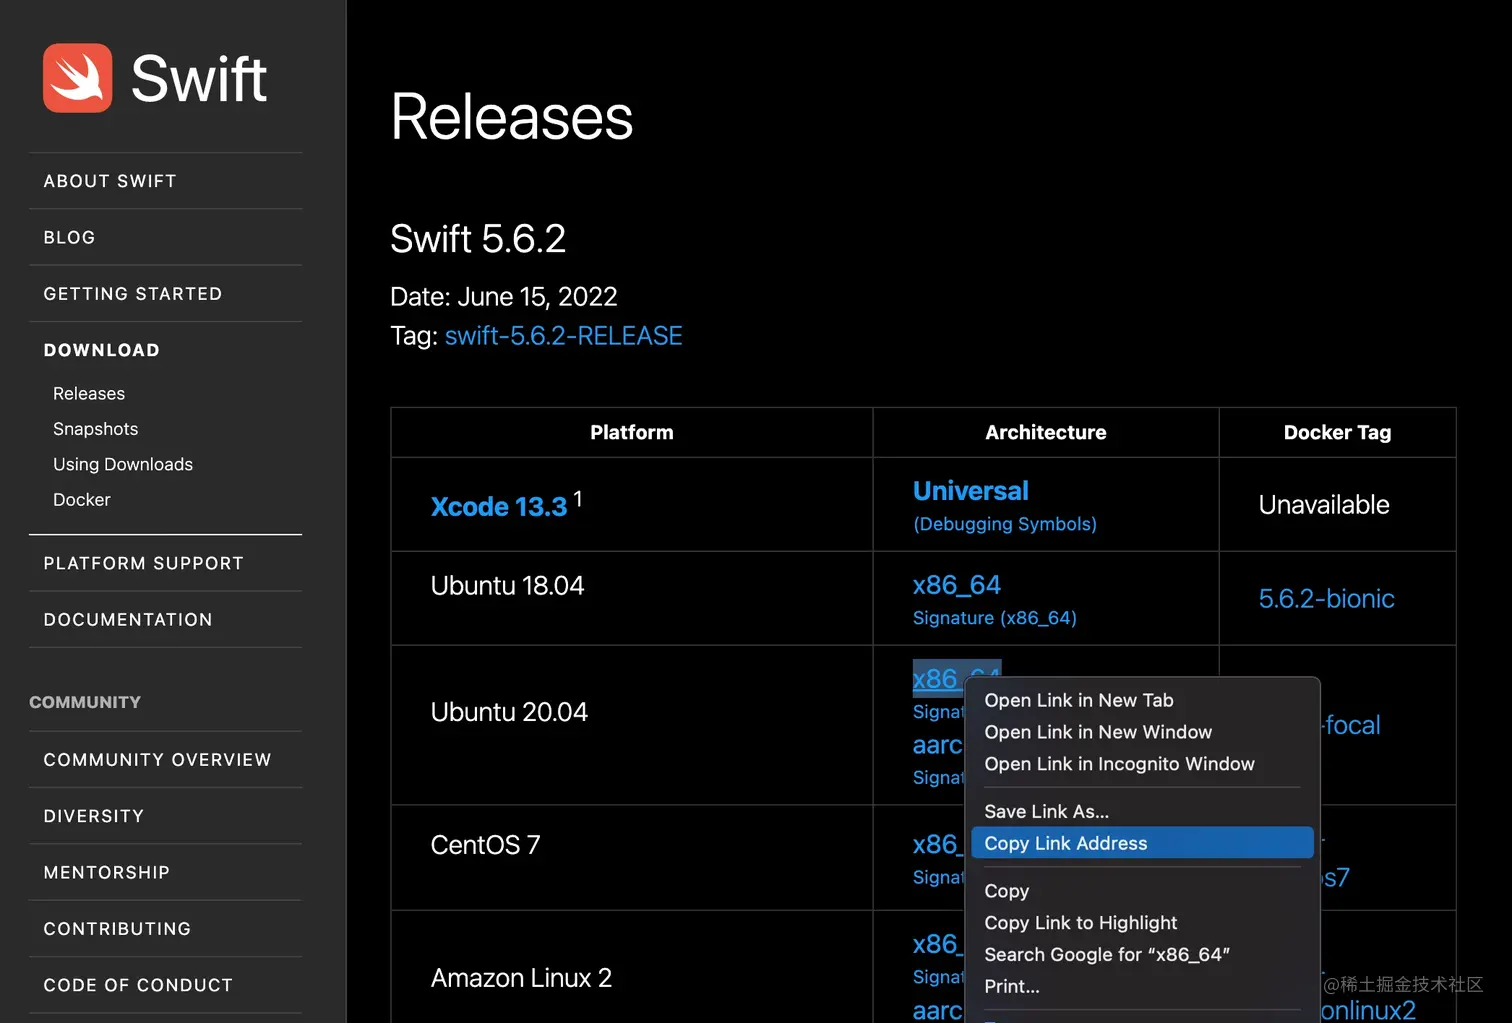Choose Copy Link to Highlight
The image size is (1512, 1023).
(1142, 923)
